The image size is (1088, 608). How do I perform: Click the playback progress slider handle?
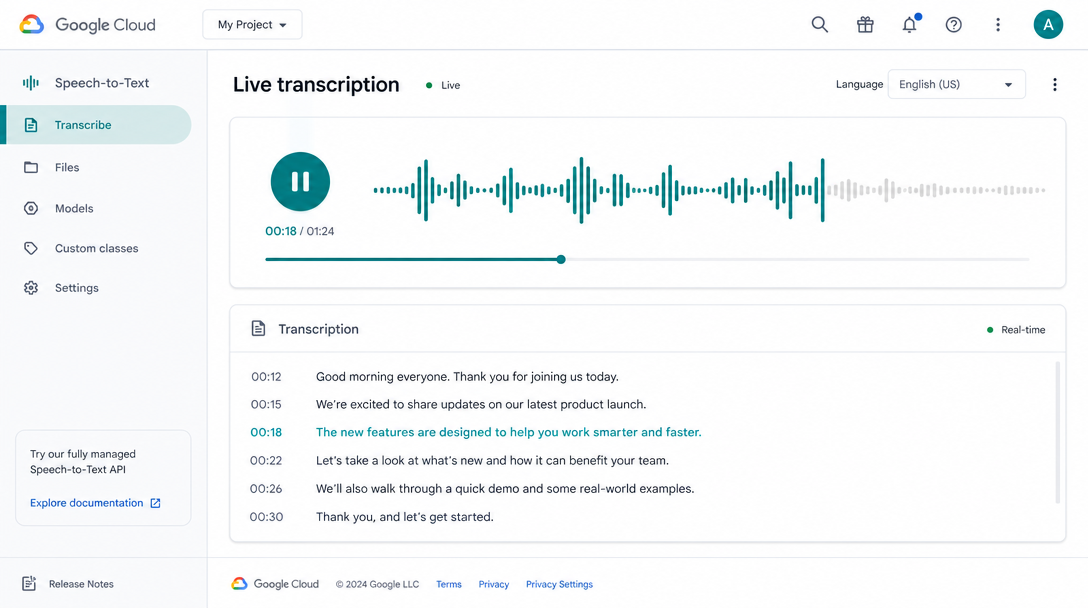(561, 260)
